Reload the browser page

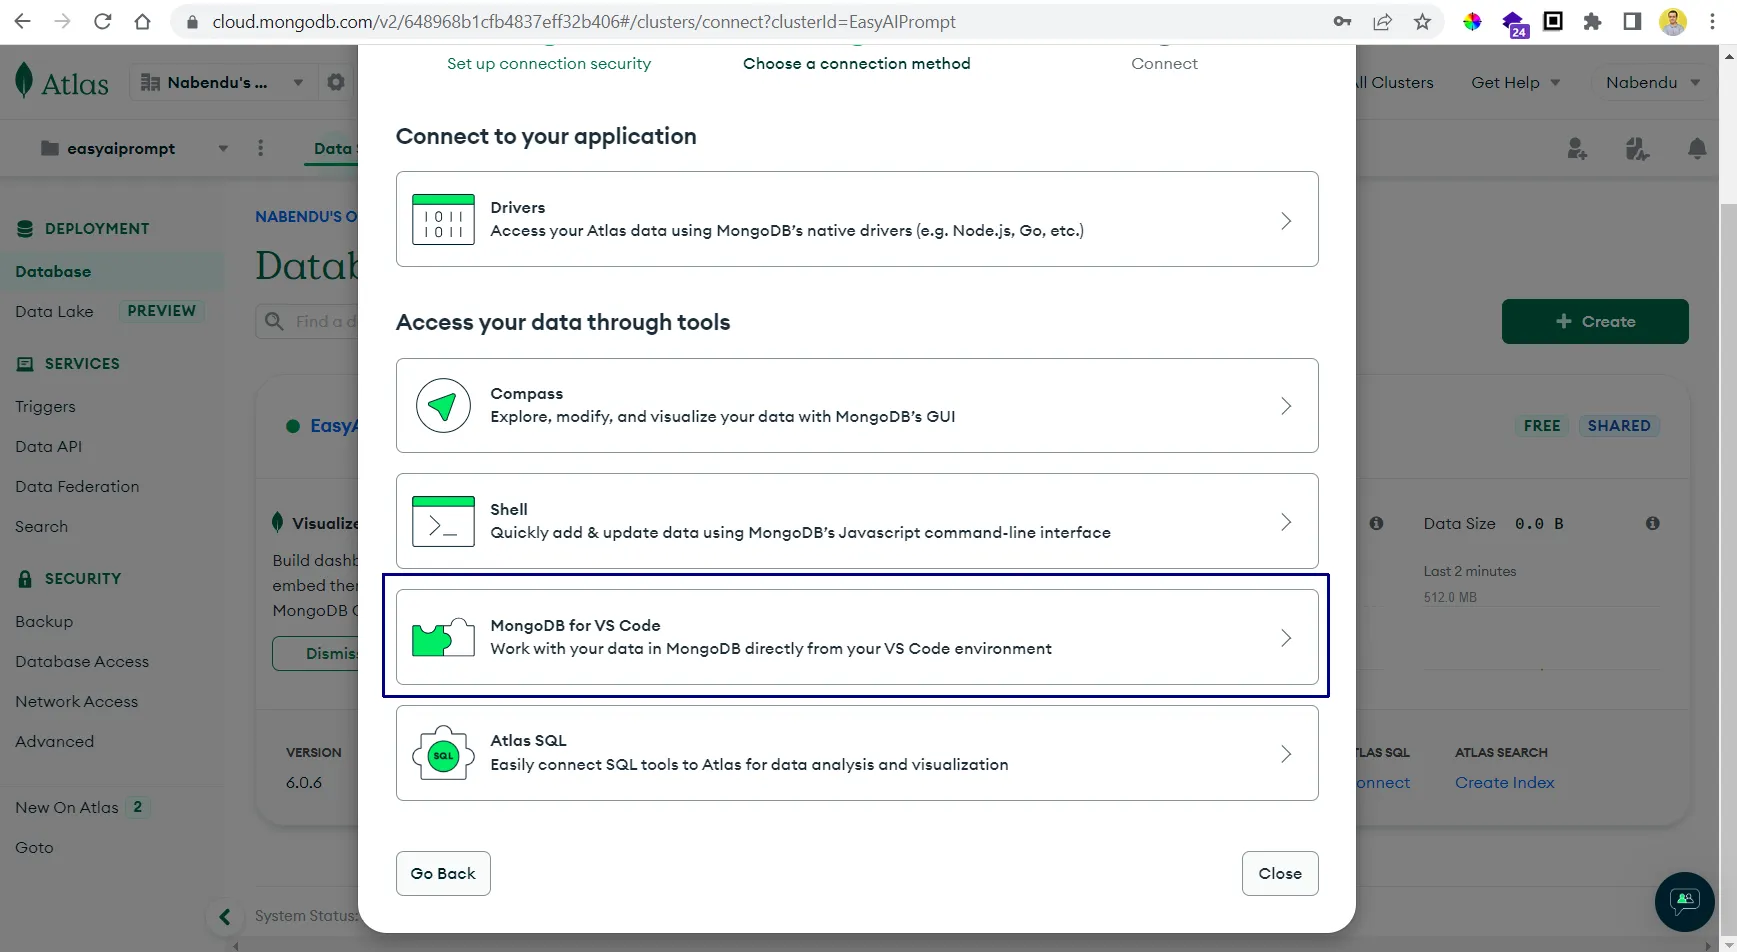102,21
